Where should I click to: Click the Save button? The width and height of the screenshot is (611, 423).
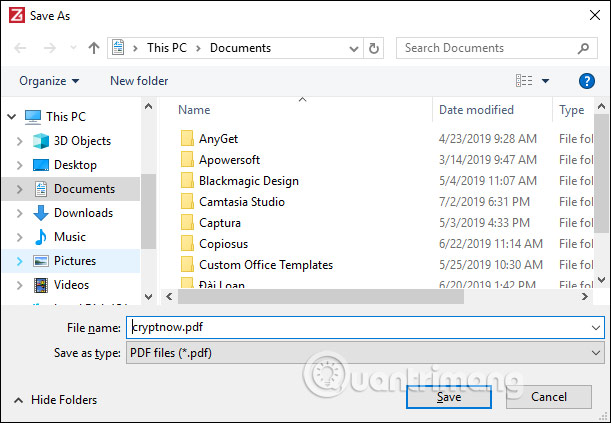click(x=449, y=397)
